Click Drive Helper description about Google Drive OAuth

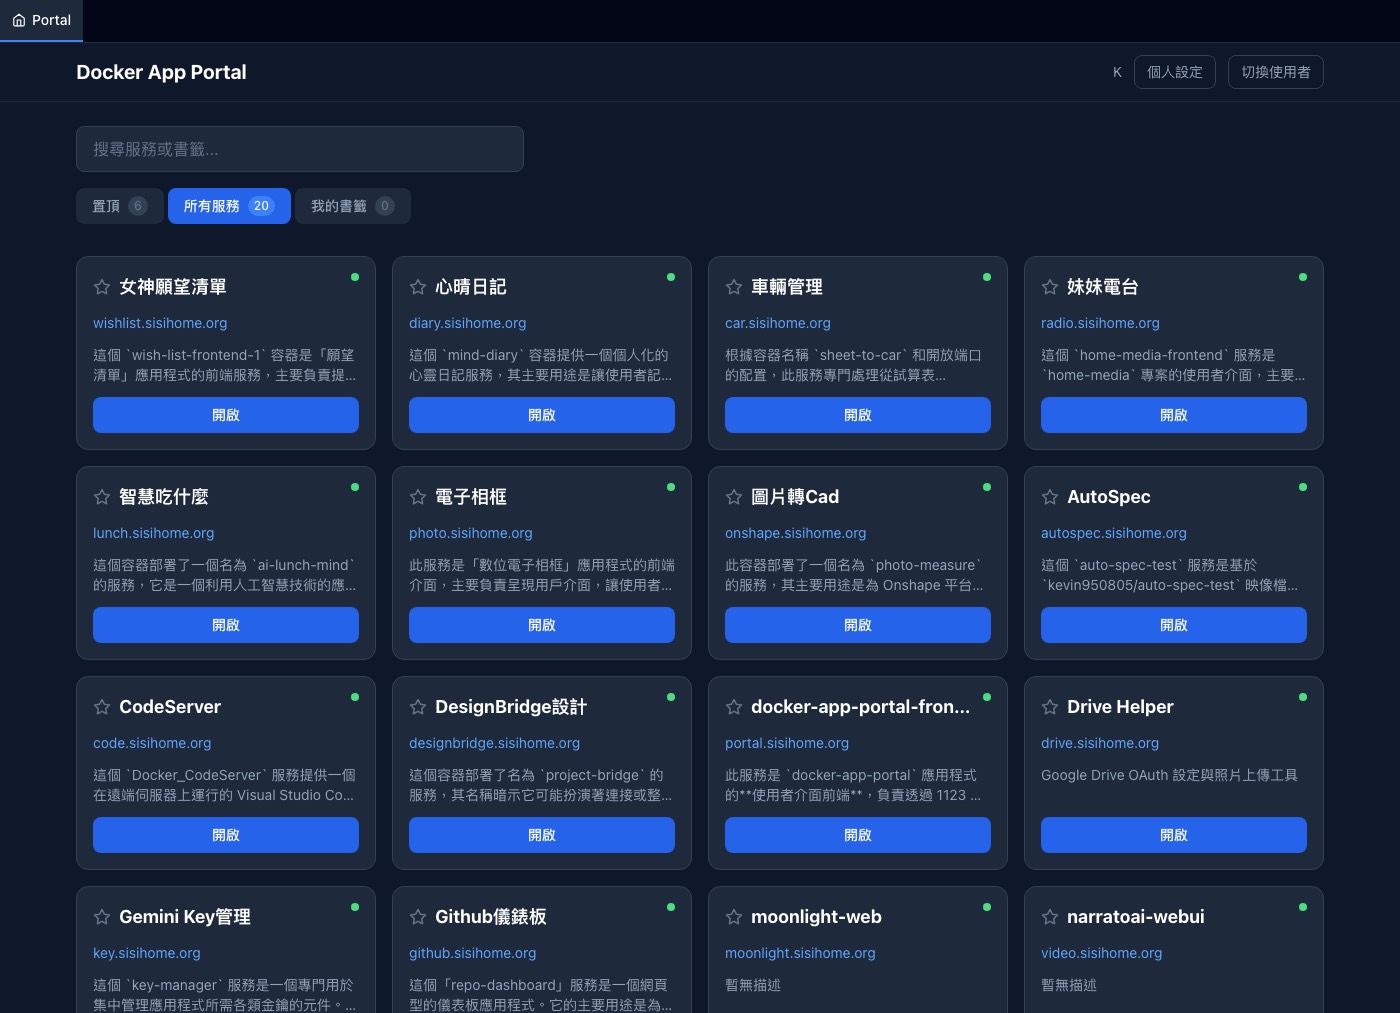click(x=1169, y=775)
